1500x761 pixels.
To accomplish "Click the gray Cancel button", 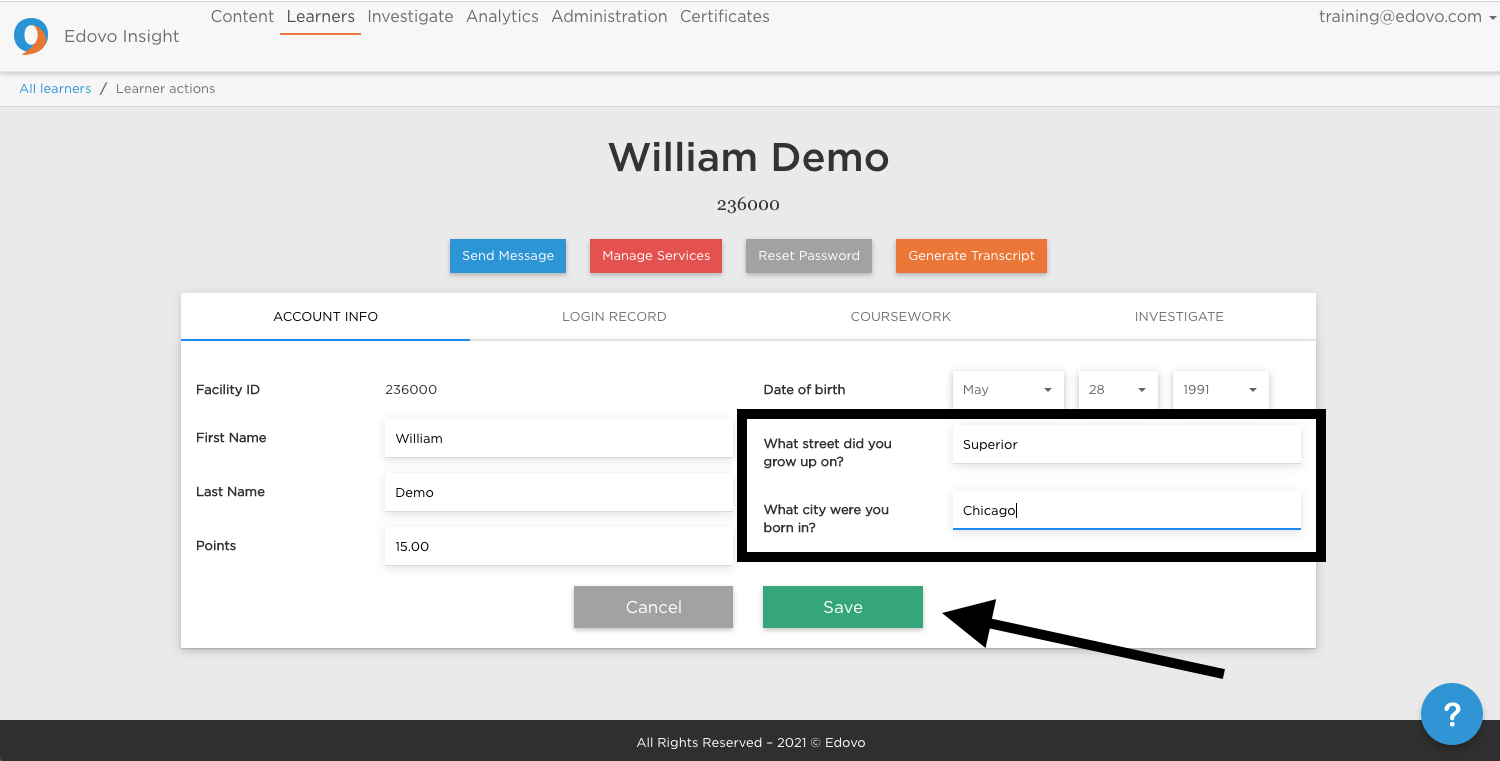I will tap(653, 607).
